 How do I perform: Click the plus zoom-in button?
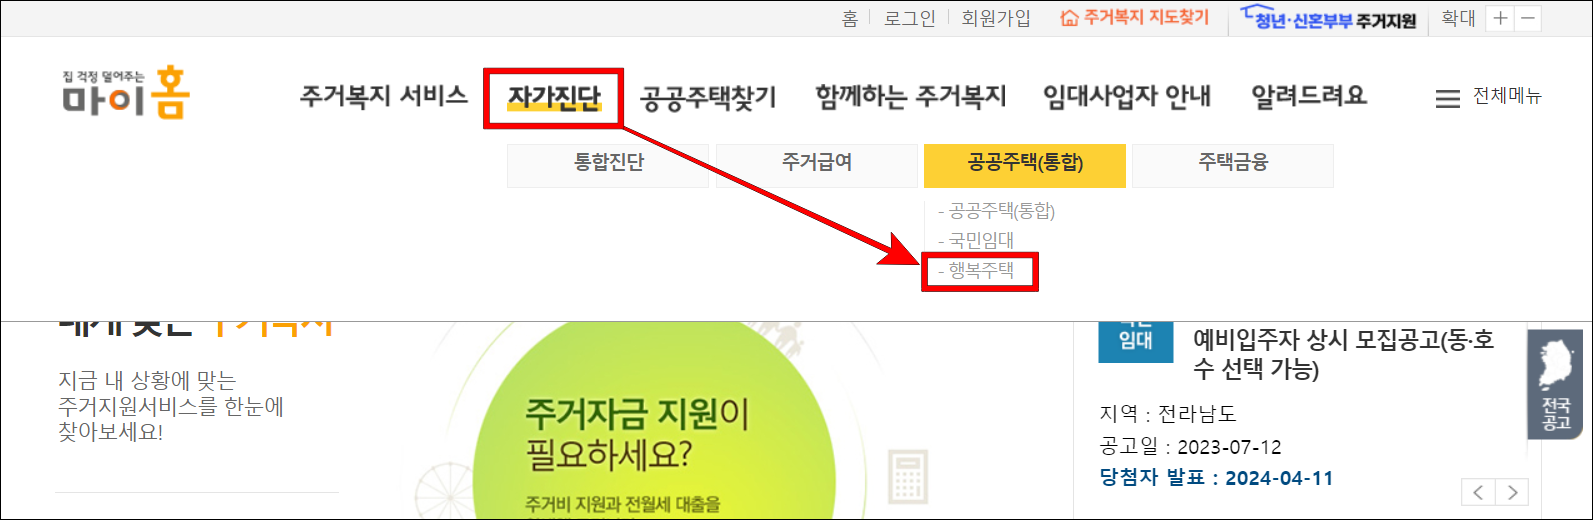(1500, 19)
